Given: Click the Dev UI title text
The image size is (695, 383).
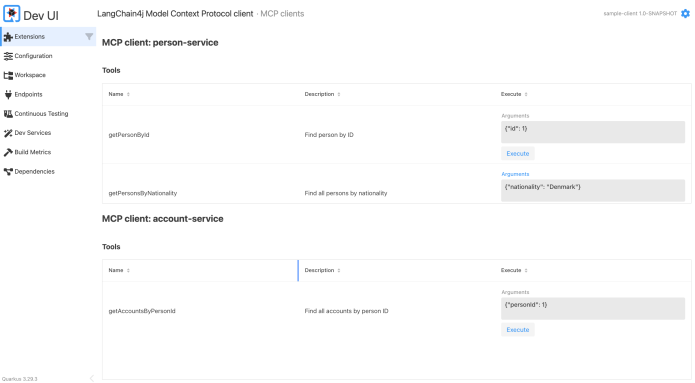Looking at the screenshot, I should 41,16.
